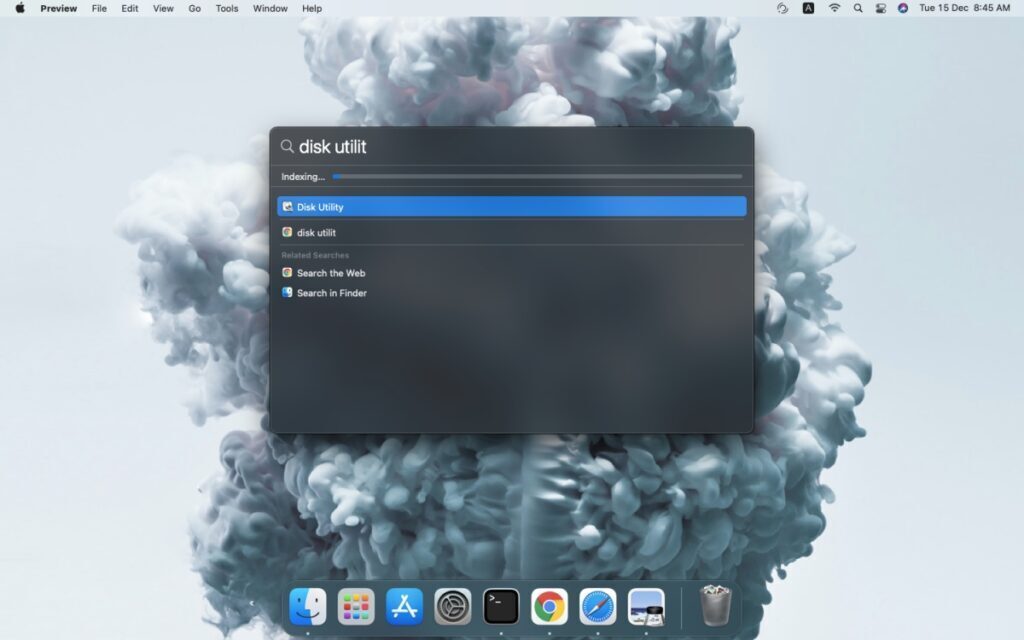
Task: Open the Preview app in the Dock
Action: coord(646,606)
